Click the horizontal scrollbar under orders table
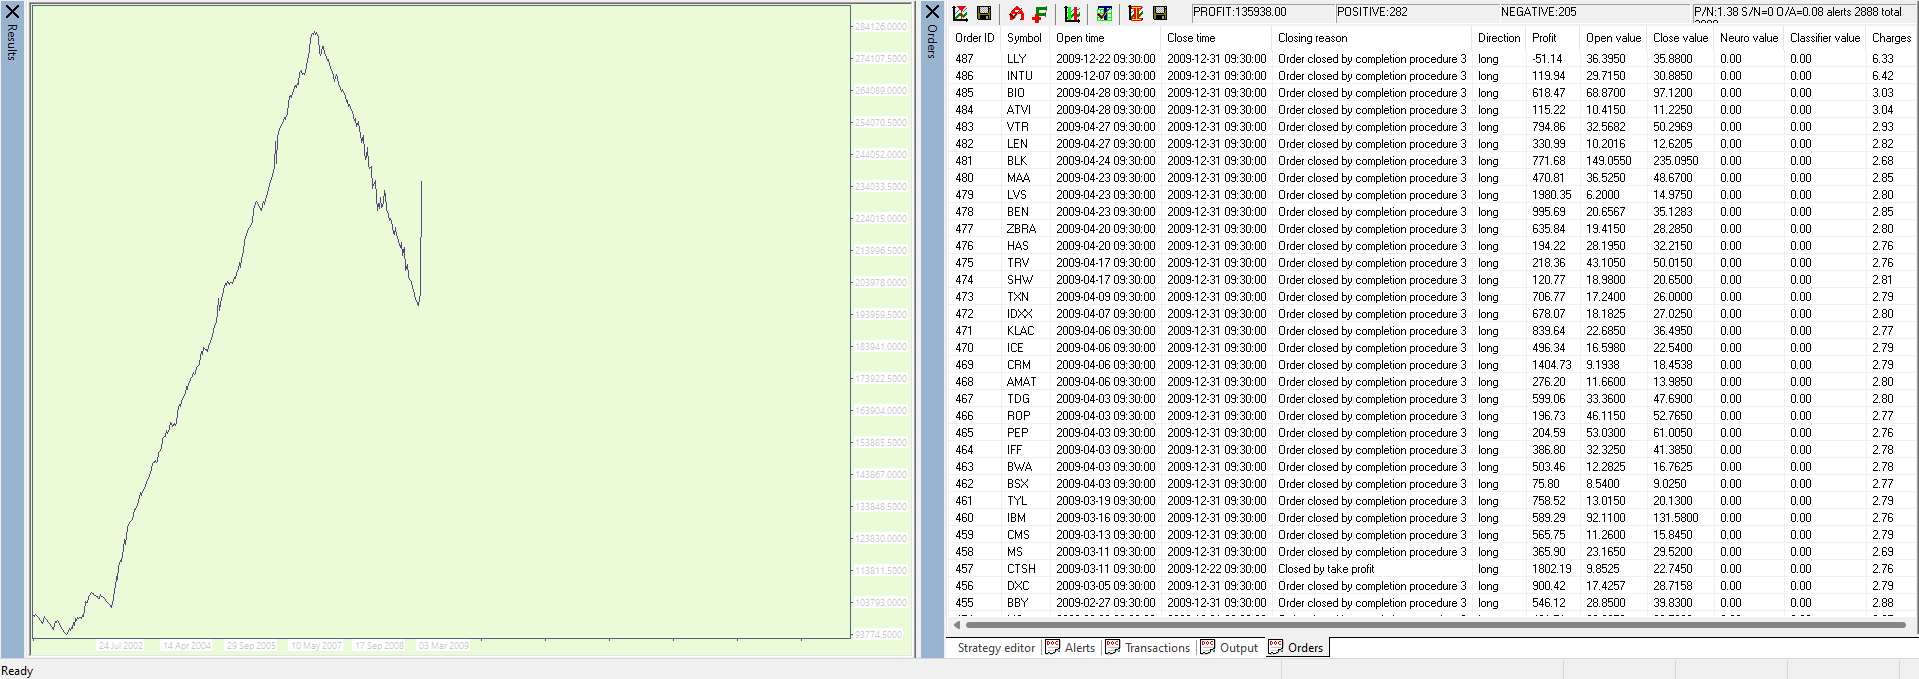The width and height of the screenshot is (1919, 679). tap(1430, 625)
